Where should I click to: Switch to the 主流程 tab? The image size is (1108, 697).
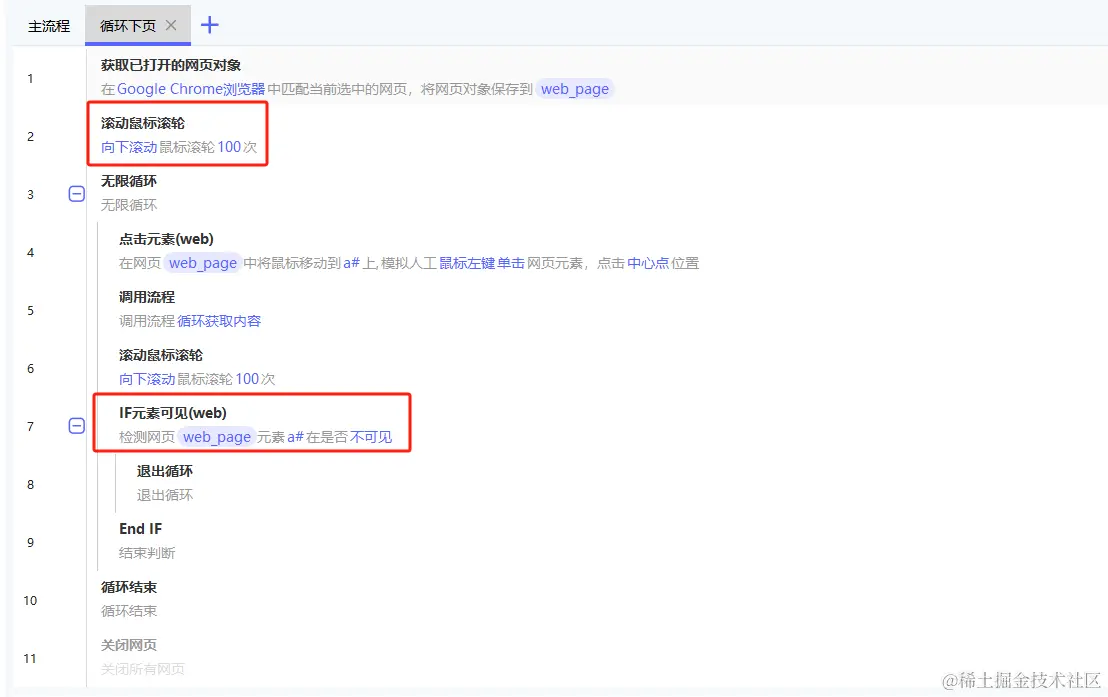pos(49,26)
